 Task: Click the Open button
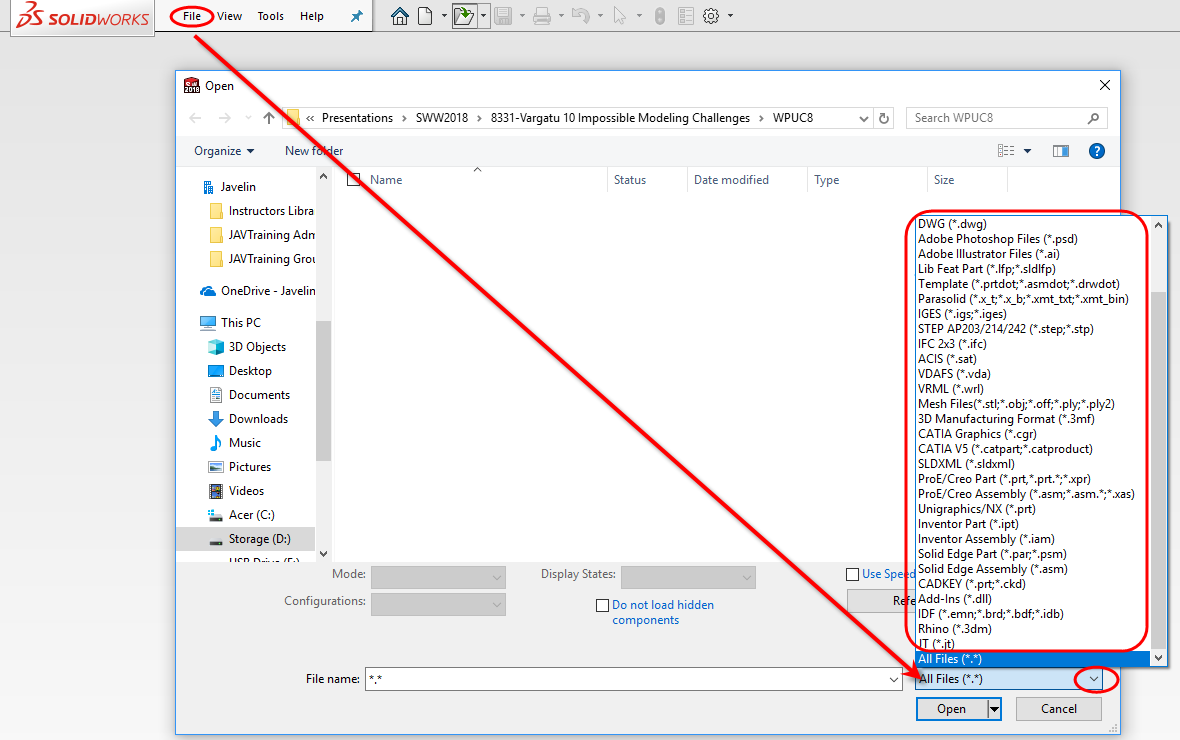tap(951, 709)
